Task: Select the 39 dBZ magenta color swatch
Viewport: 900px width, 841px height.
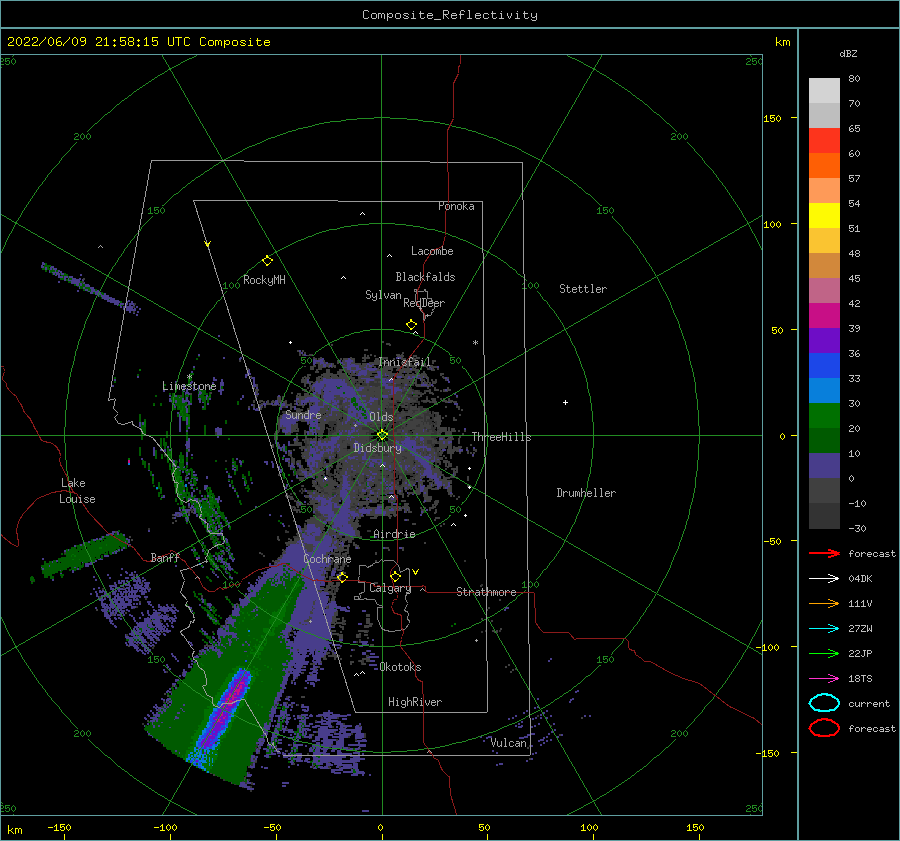Action: click(824, 315)
